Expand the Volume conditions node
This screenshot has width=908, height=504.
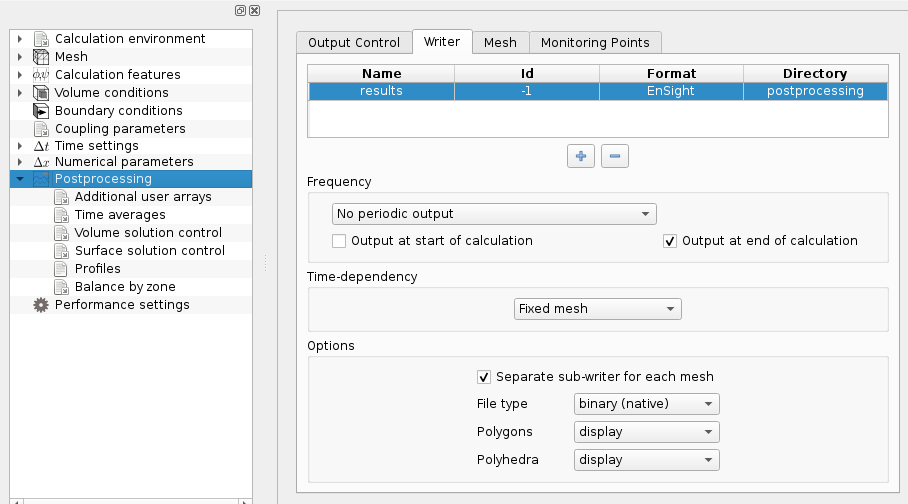point(20,93)
